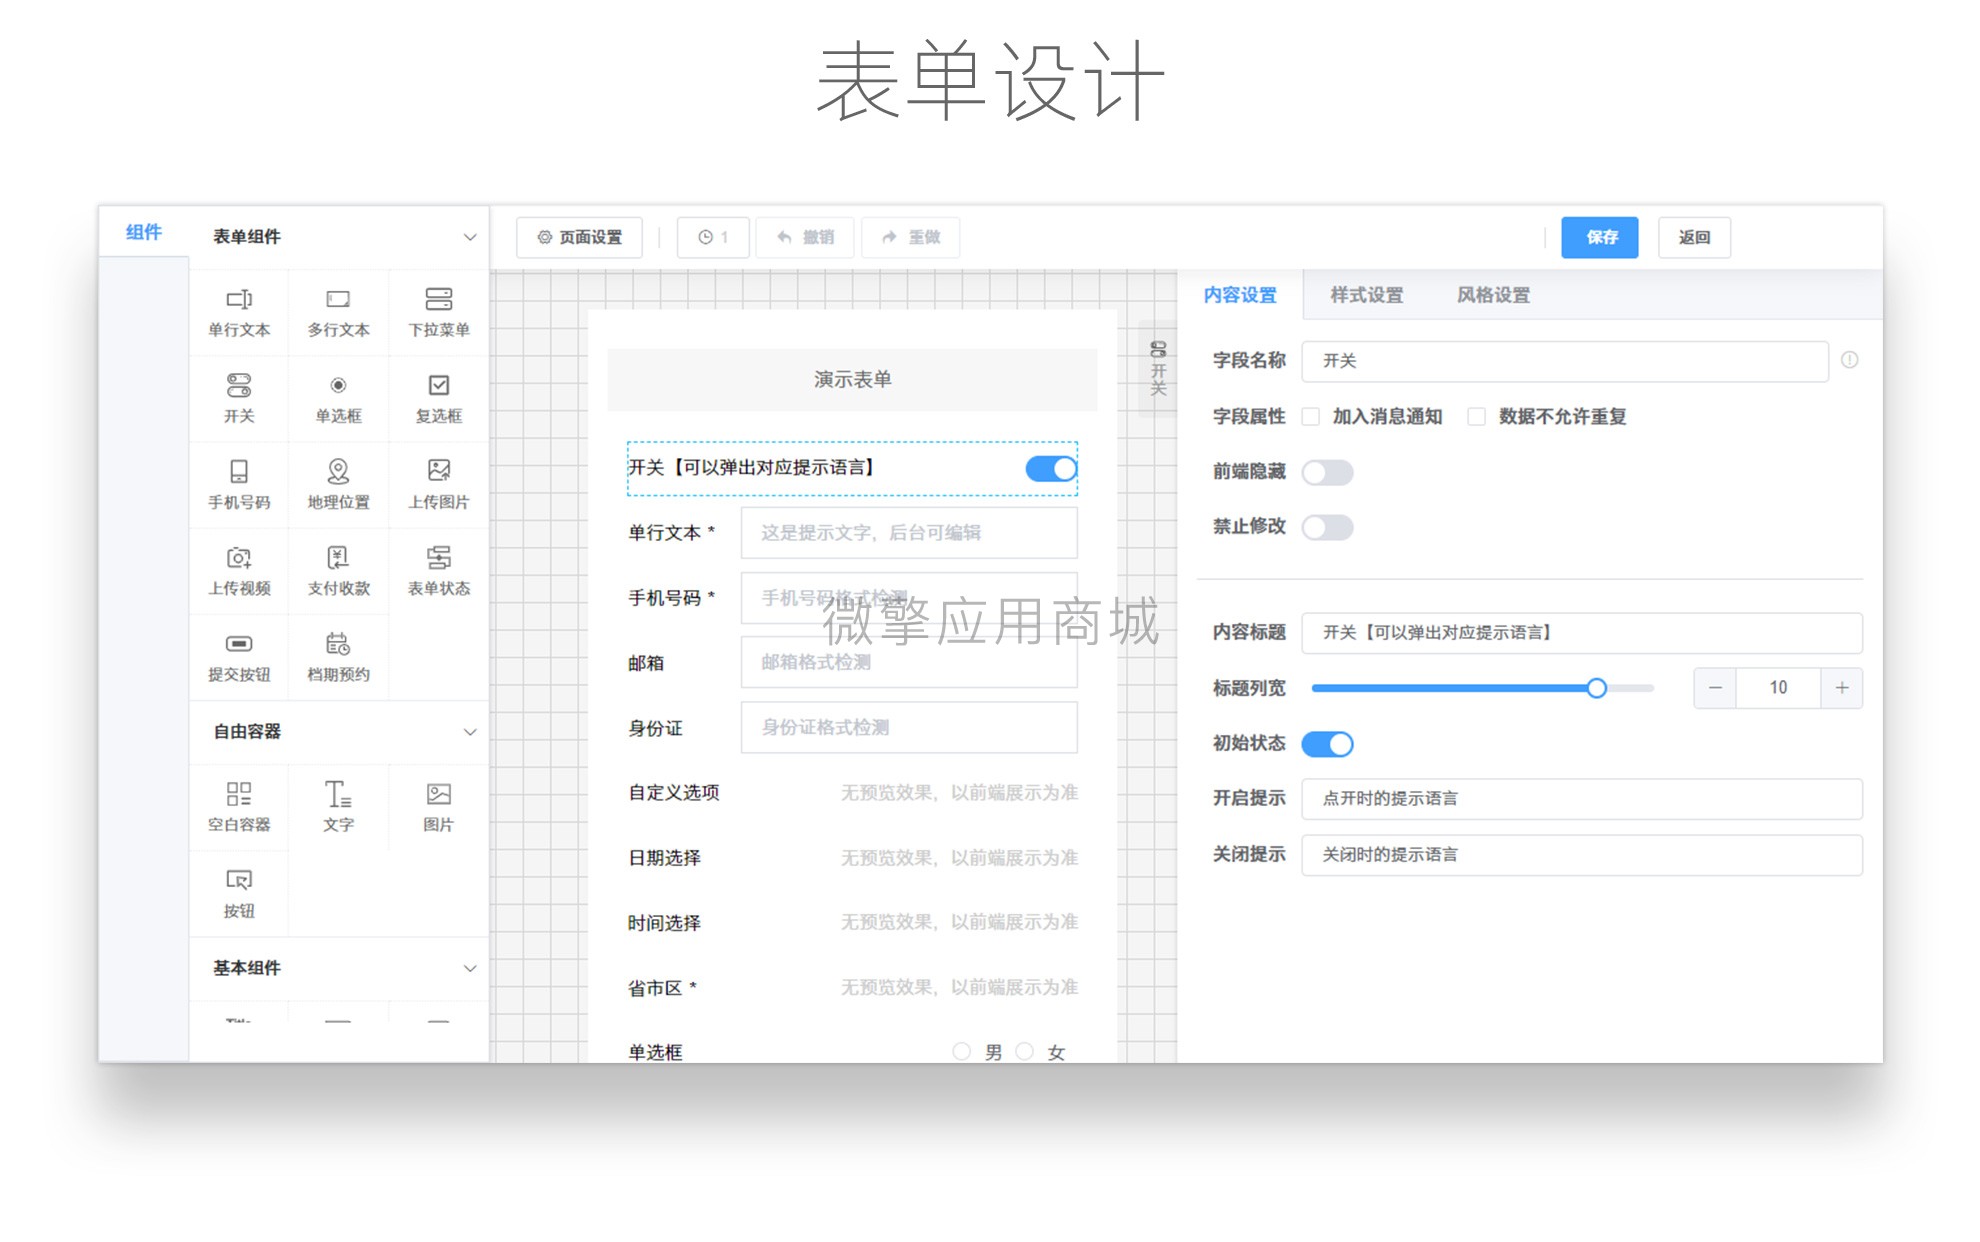Click the 单行文本 input in form preview
1980x1242 pixels.
click(x=909, y=533)
